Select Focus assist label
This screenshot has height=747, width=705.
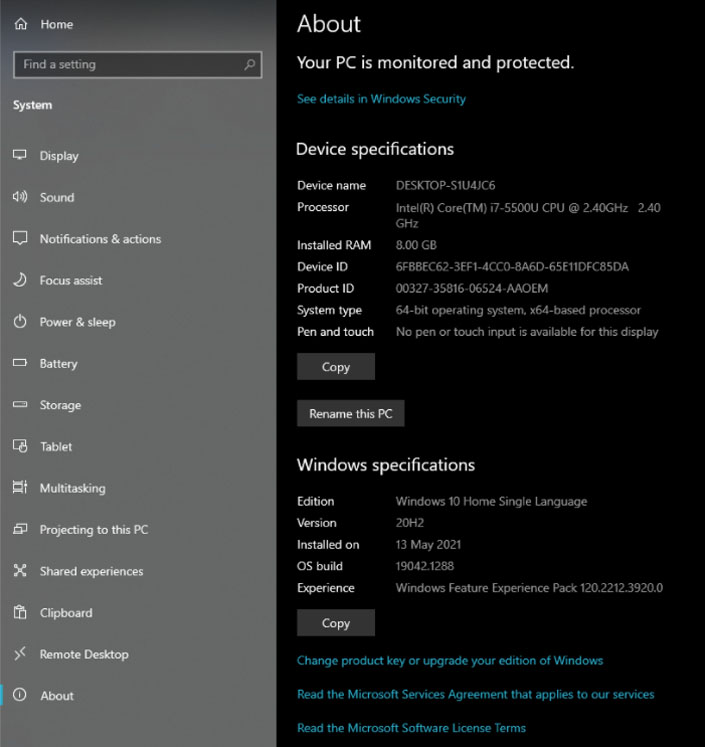coord(71,280)
